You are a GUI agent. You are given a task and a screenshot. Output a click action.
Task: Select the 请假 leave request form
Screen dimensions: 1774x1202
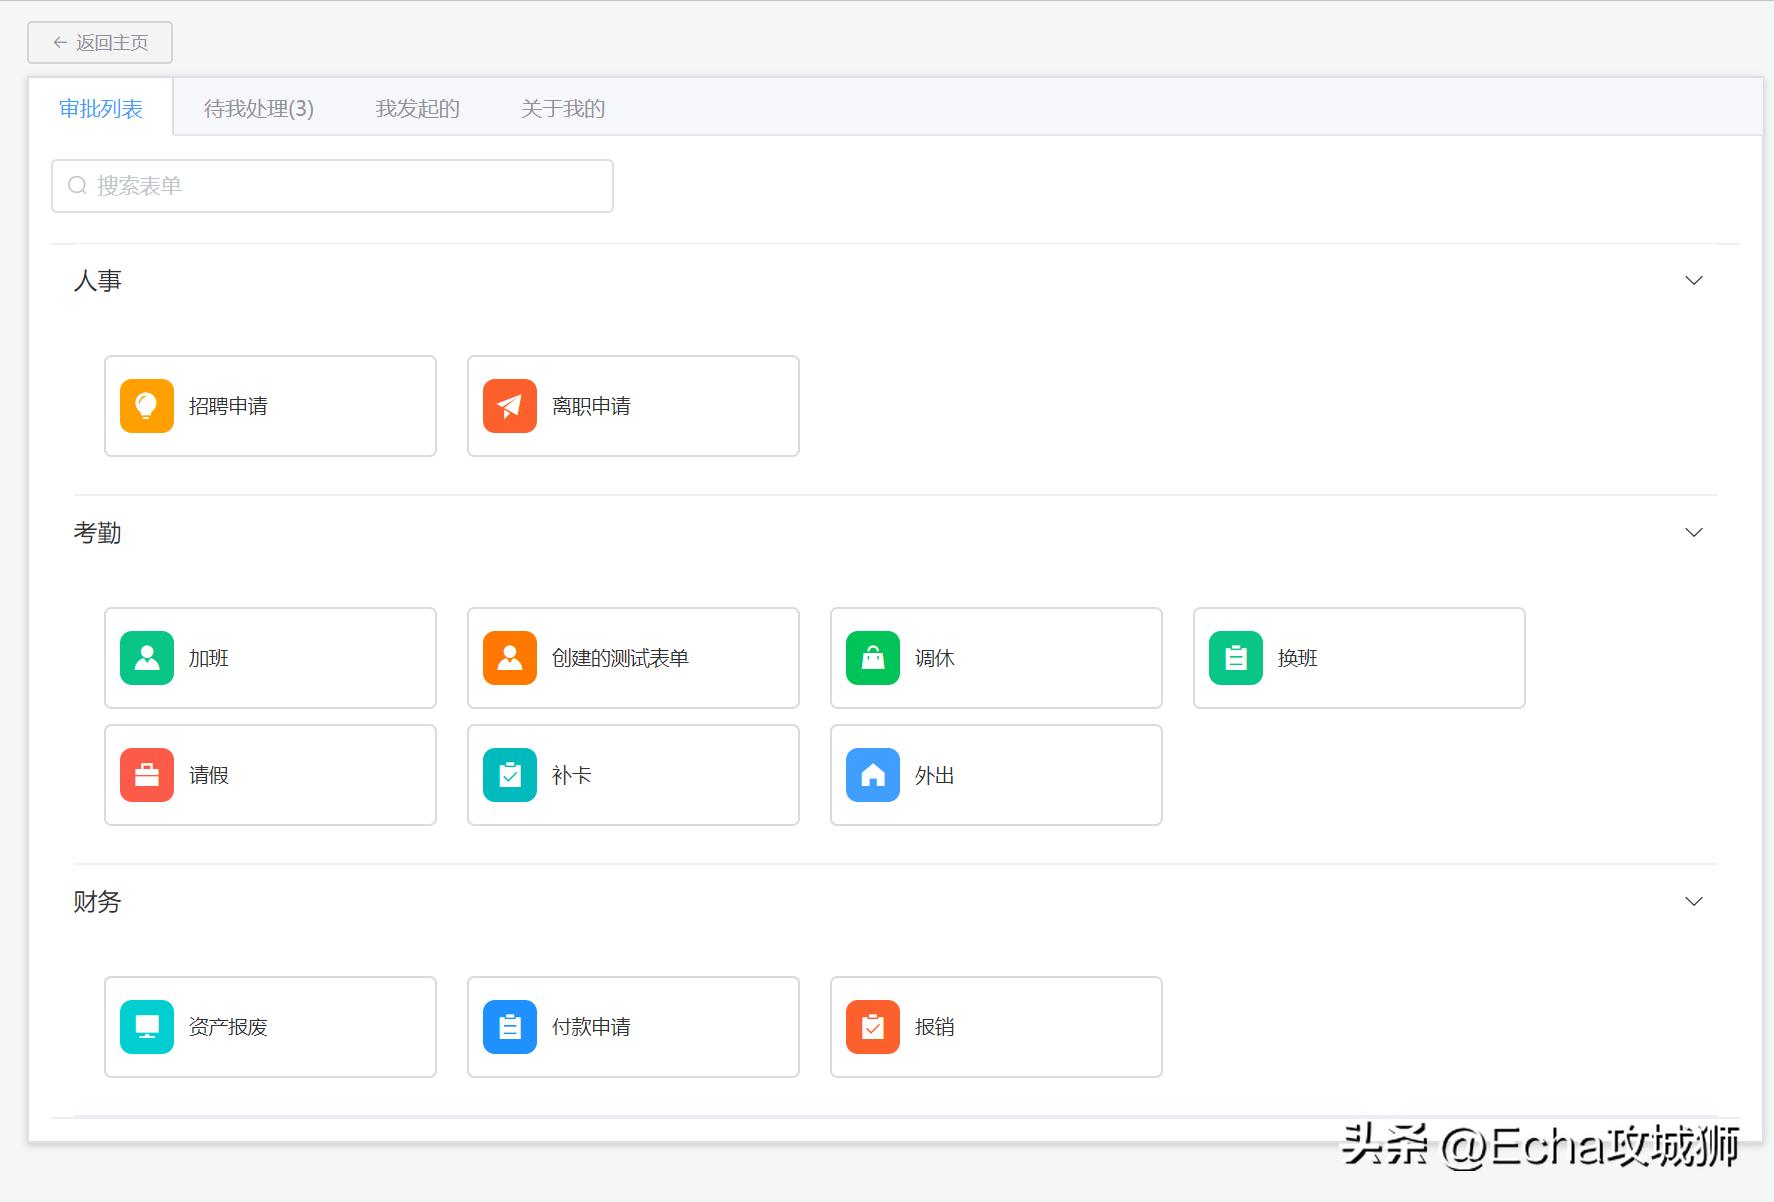click(x=270, y=774)
